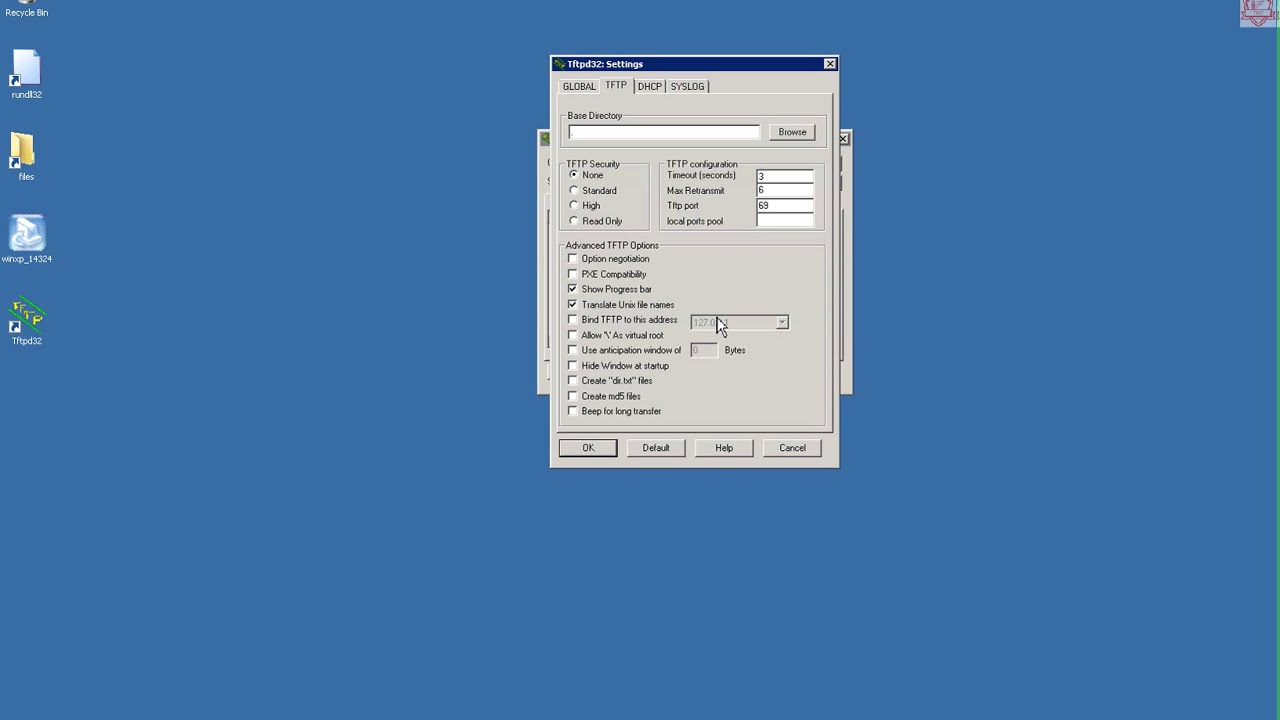Click the local ports pool field
Screen dimensions: 1280x720
[x=785, y=221]
